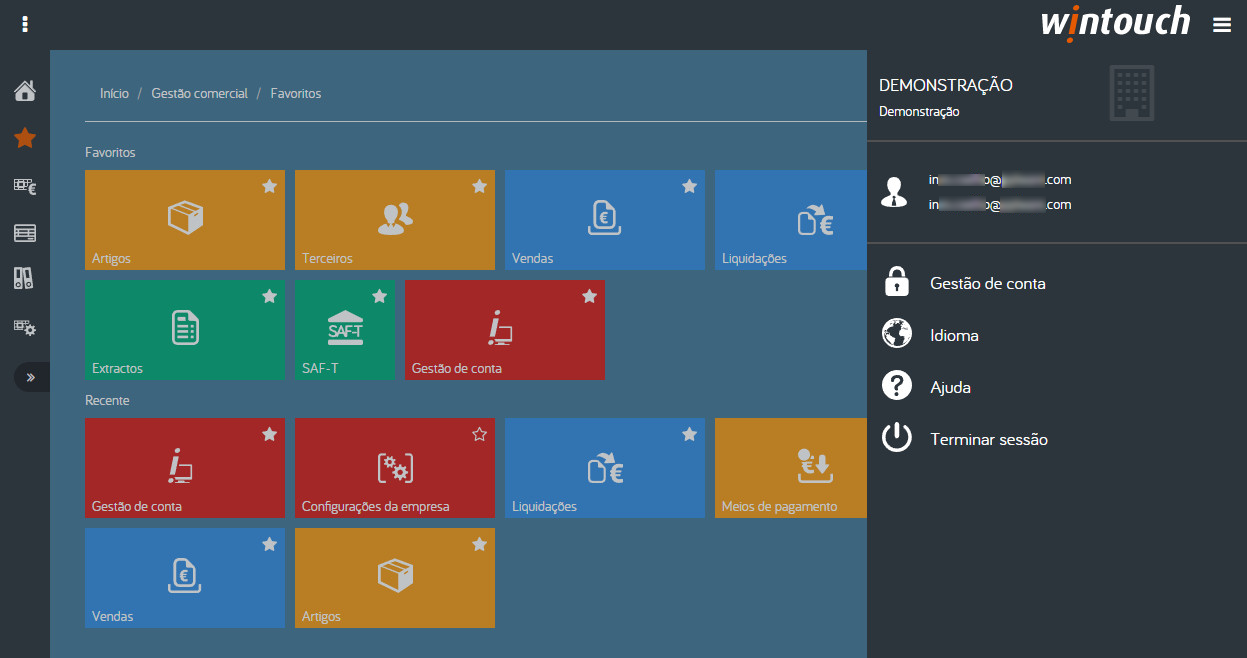Go to Gestão comercial breadcrumb link
Screen dimensions: 1247x658
point(199,93)
